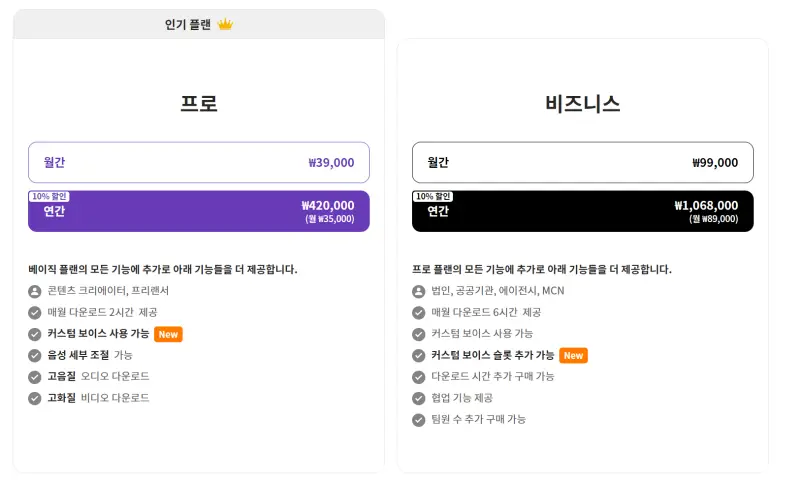Click the text 고음질 오디오 다운로드
This screenshot has height=483, width=800.
98,376
